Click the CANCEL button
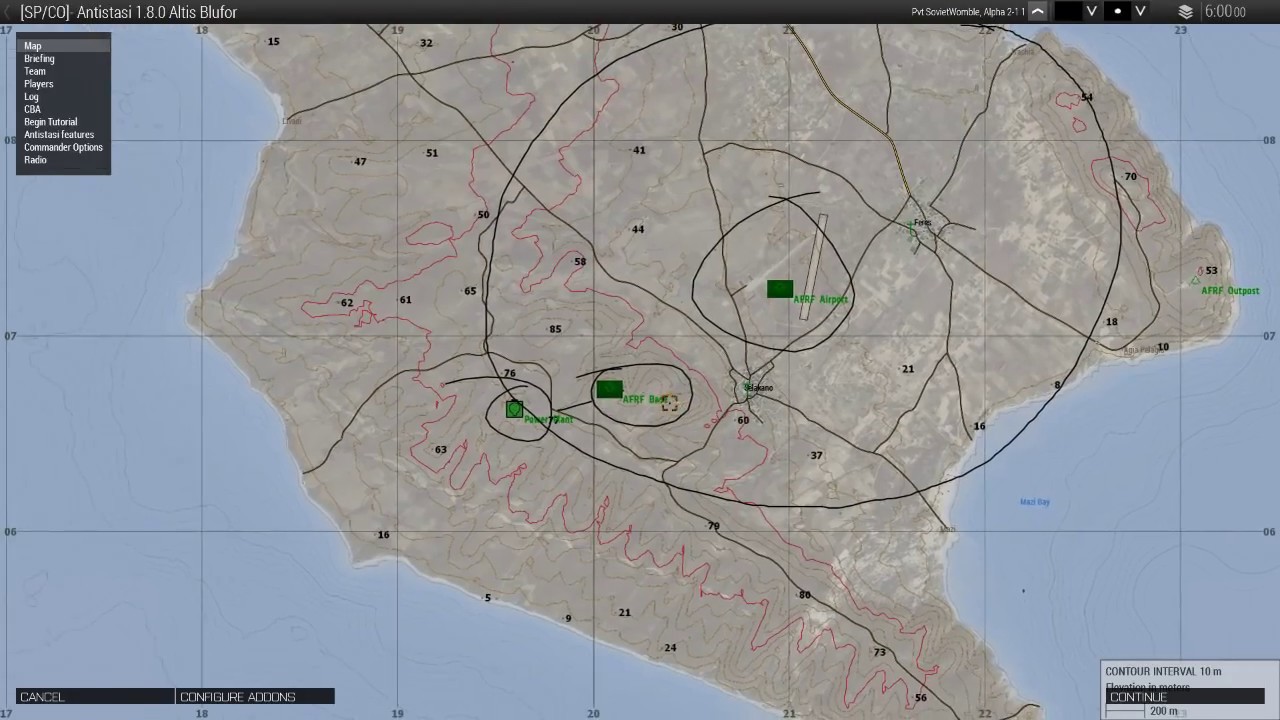The width and height of the screenshot is (1280, 720). 95,697
